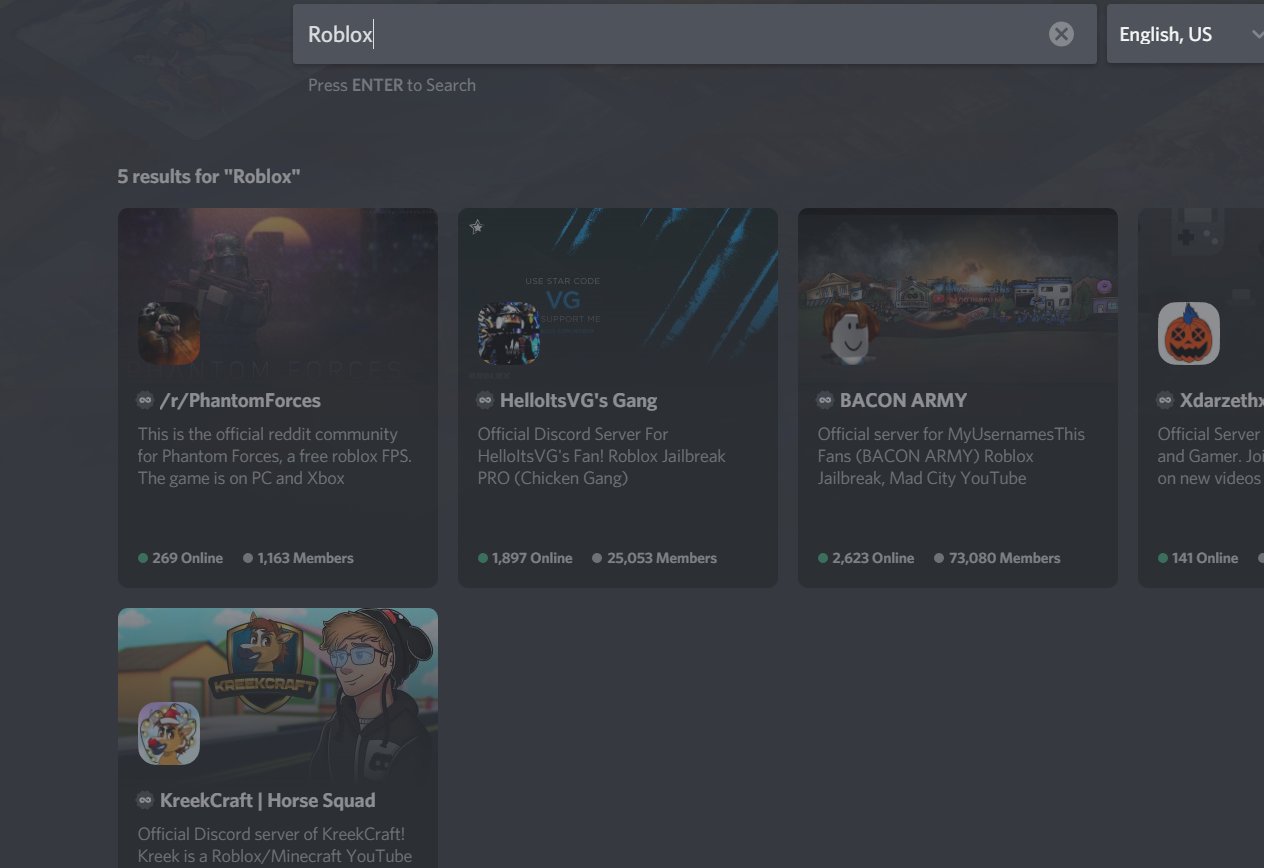Image resolution: width=1264 pixels, height=868 pixels.
Task: Click verified badge beside HelloItsVG's Gang
Action: pos(485,400)
